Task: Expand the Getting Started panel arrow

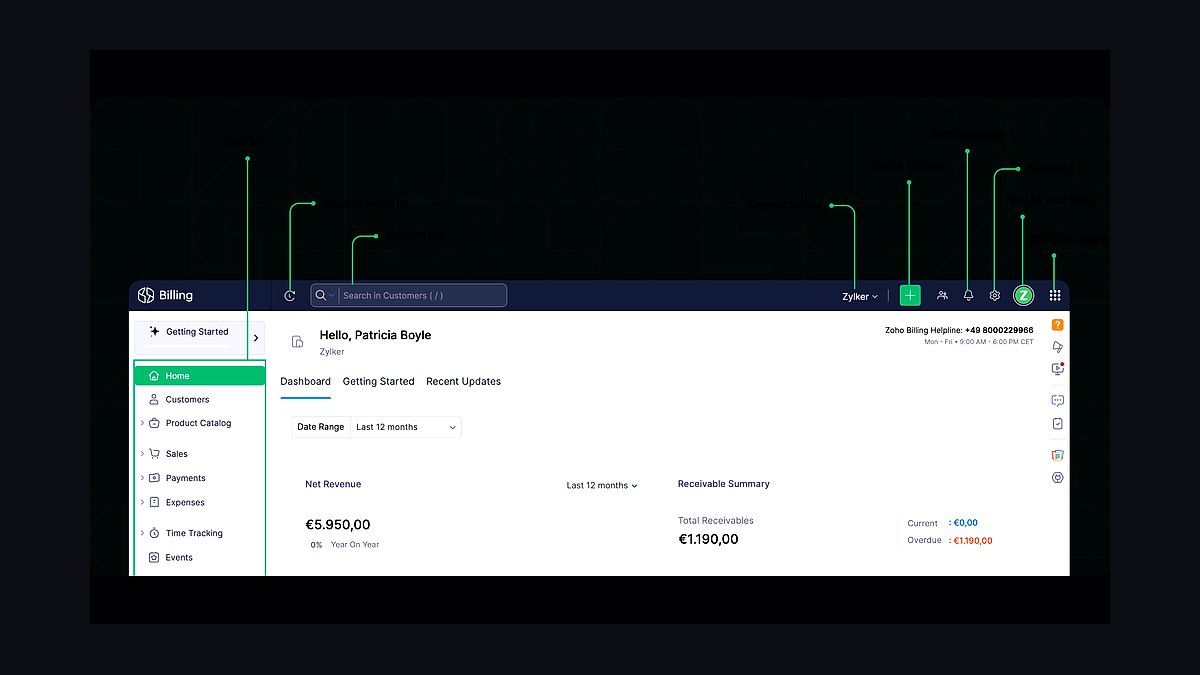Action: point(256,338)
